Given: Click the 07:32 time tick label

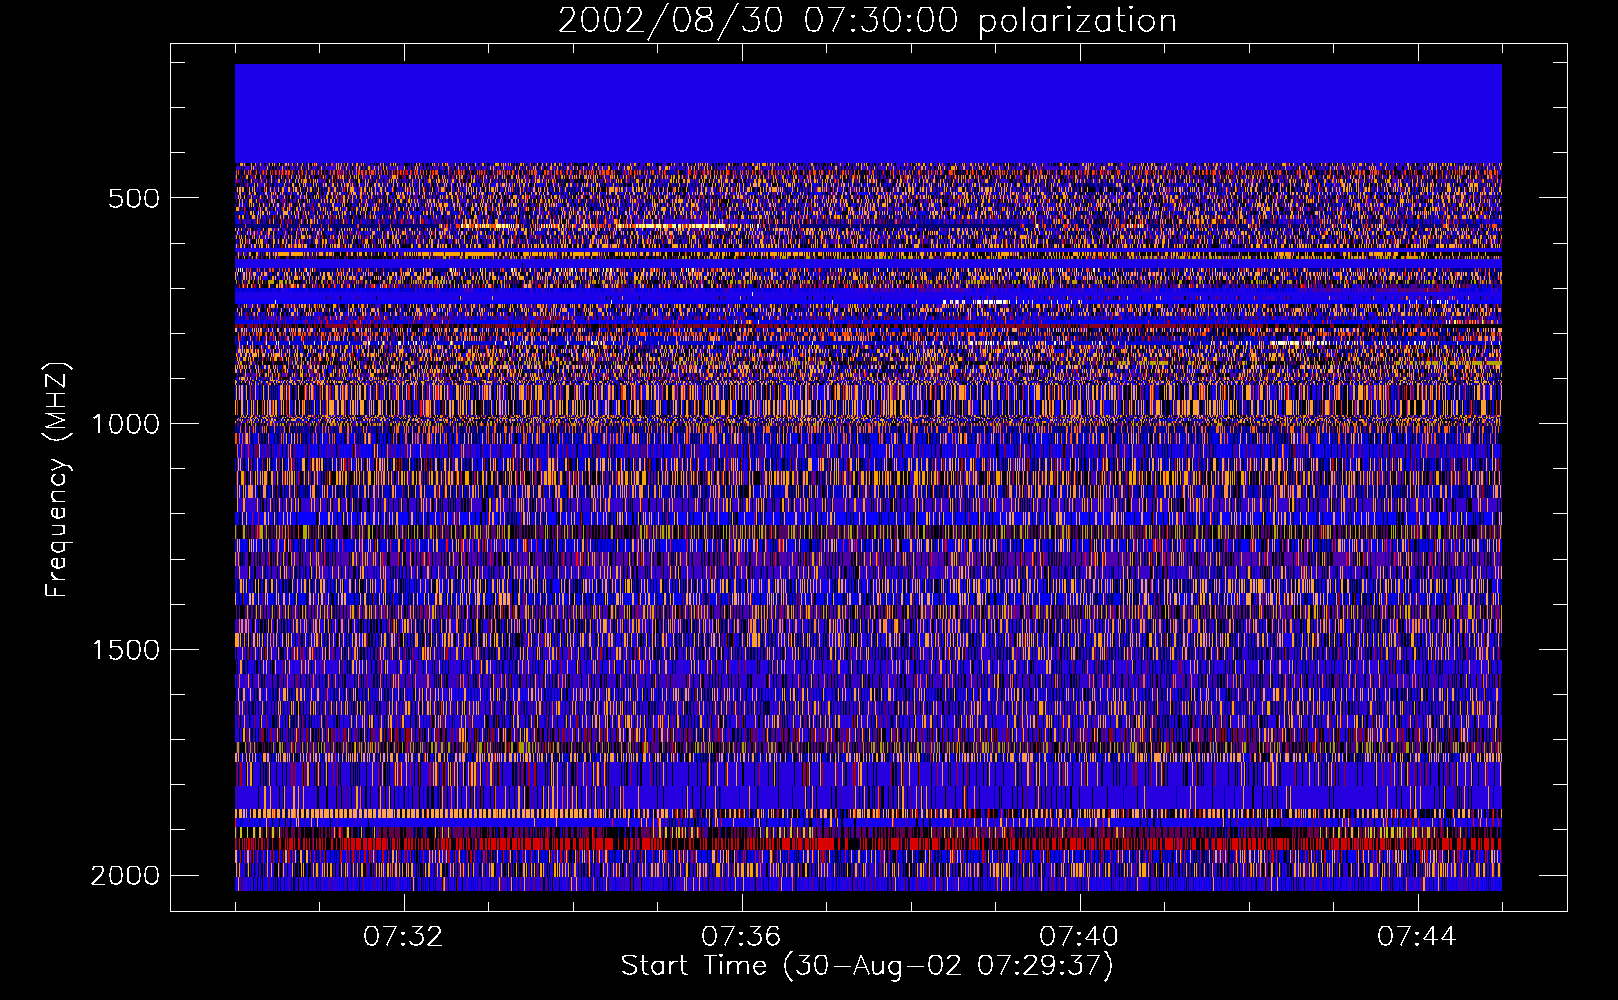Looking at the screenshot, I should pos(403,937).
